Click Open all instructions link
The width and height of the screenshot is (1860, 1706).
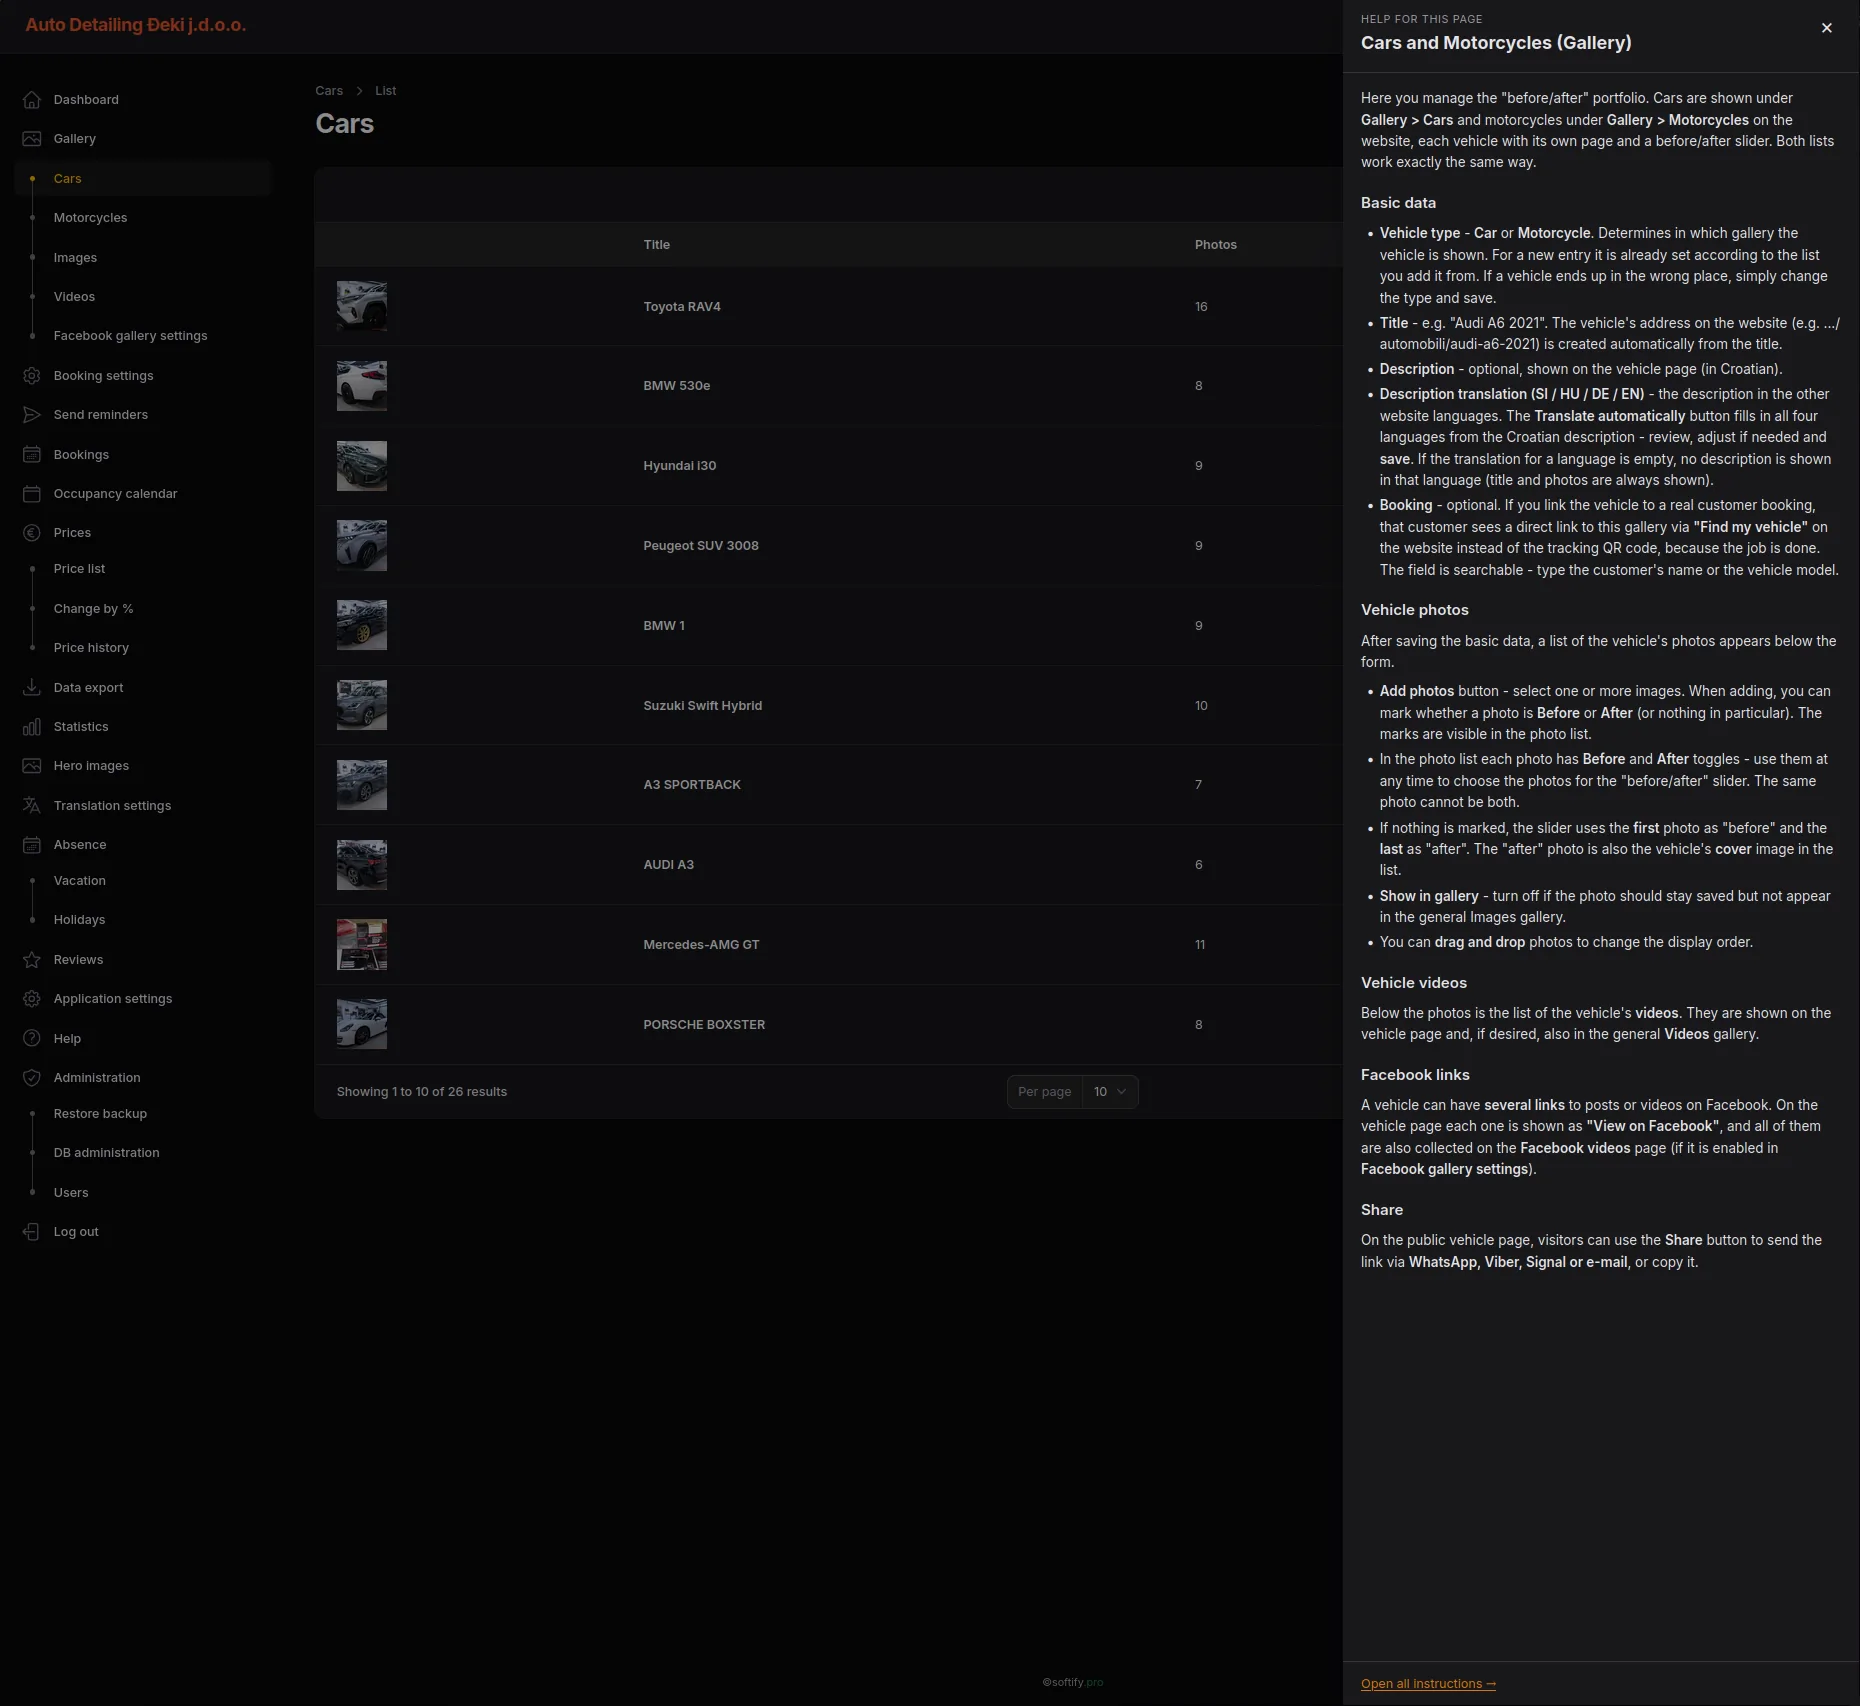click(x=1428, y=1684)
